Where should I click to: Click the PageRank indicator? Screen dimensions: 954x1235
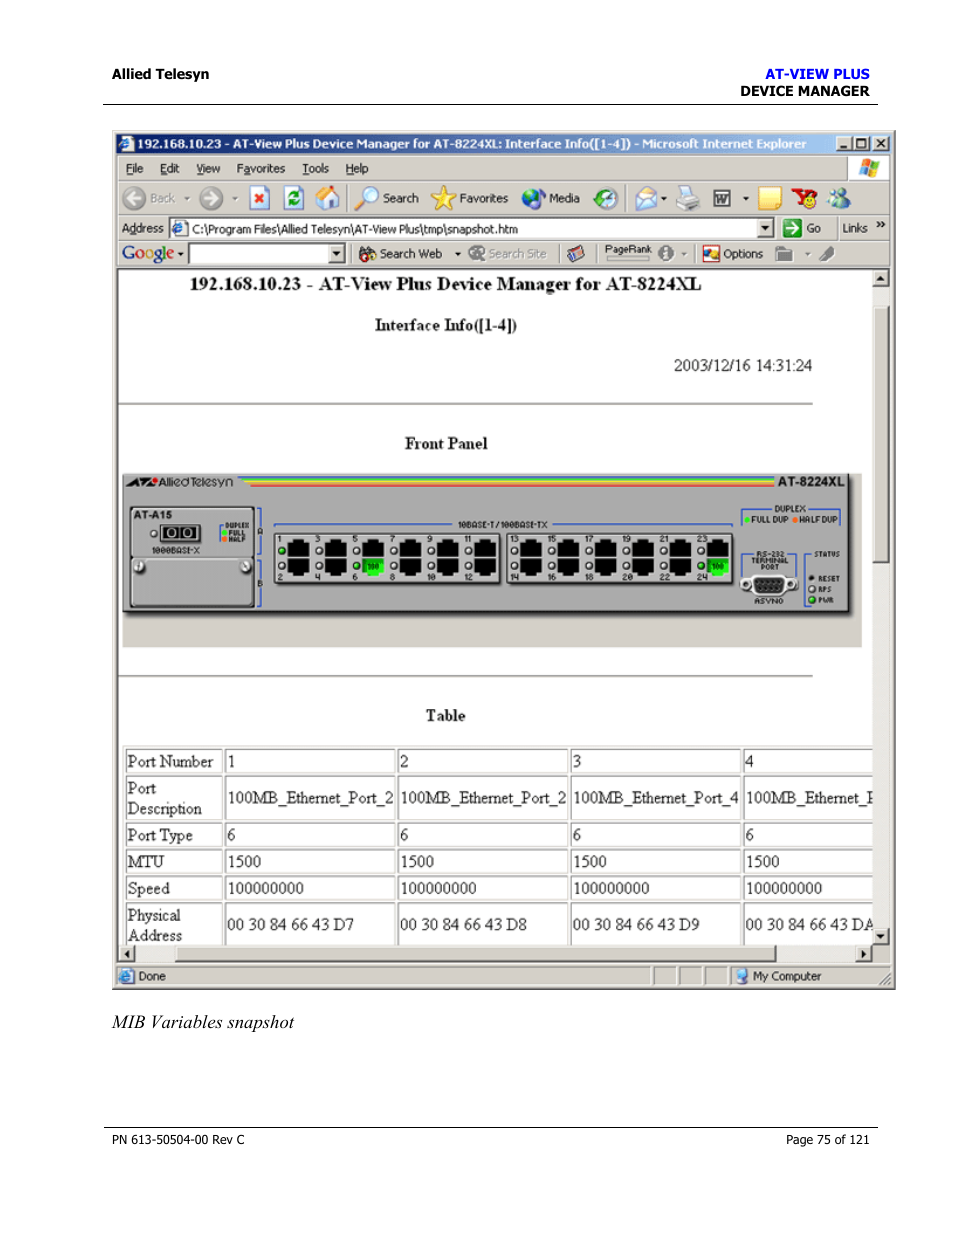pyautogui.click(x=628, y=252)
